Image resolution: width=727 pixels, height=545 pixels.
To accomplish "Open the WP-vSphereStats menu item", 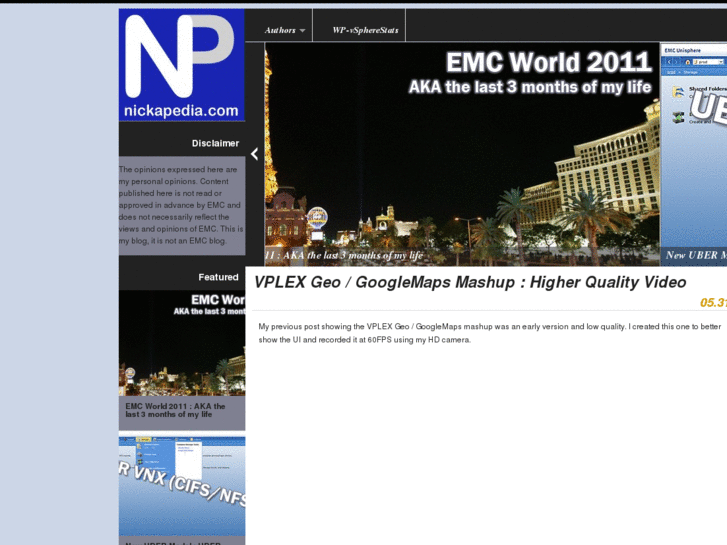I will click(x=365, y=30).
